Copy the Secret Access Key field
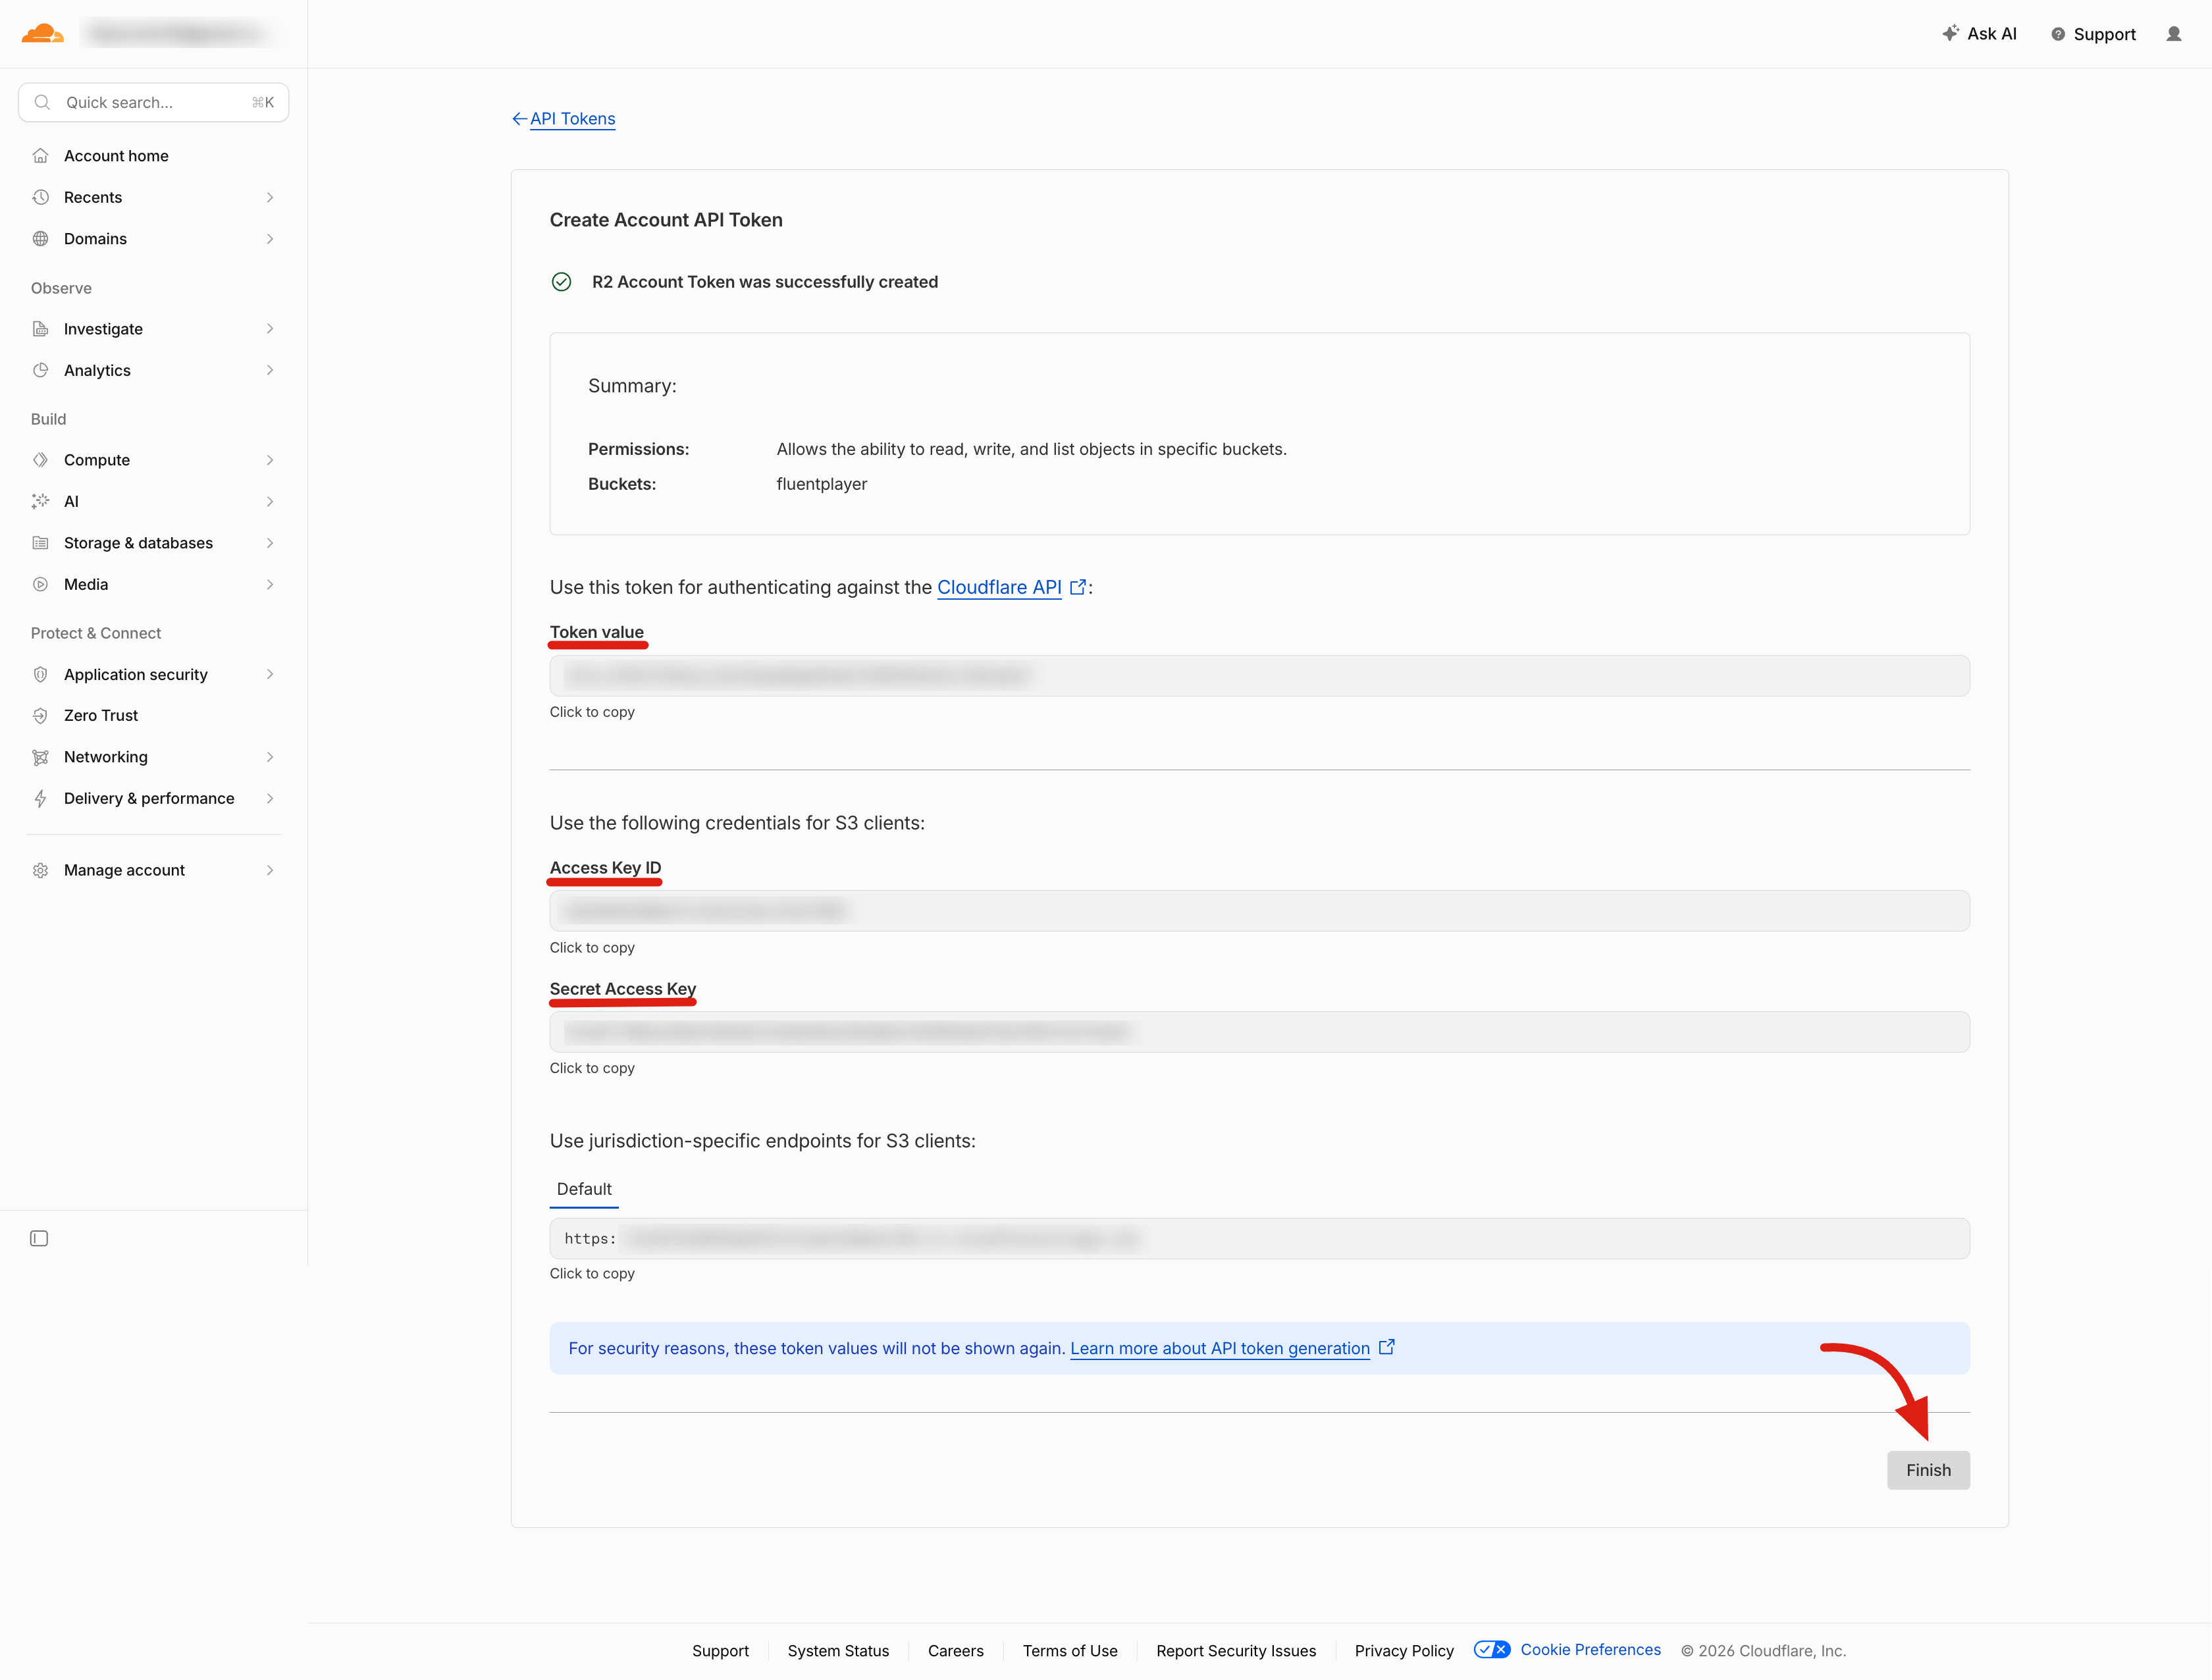Screen dimensions: 2212x1680 coord(1259,1032)
